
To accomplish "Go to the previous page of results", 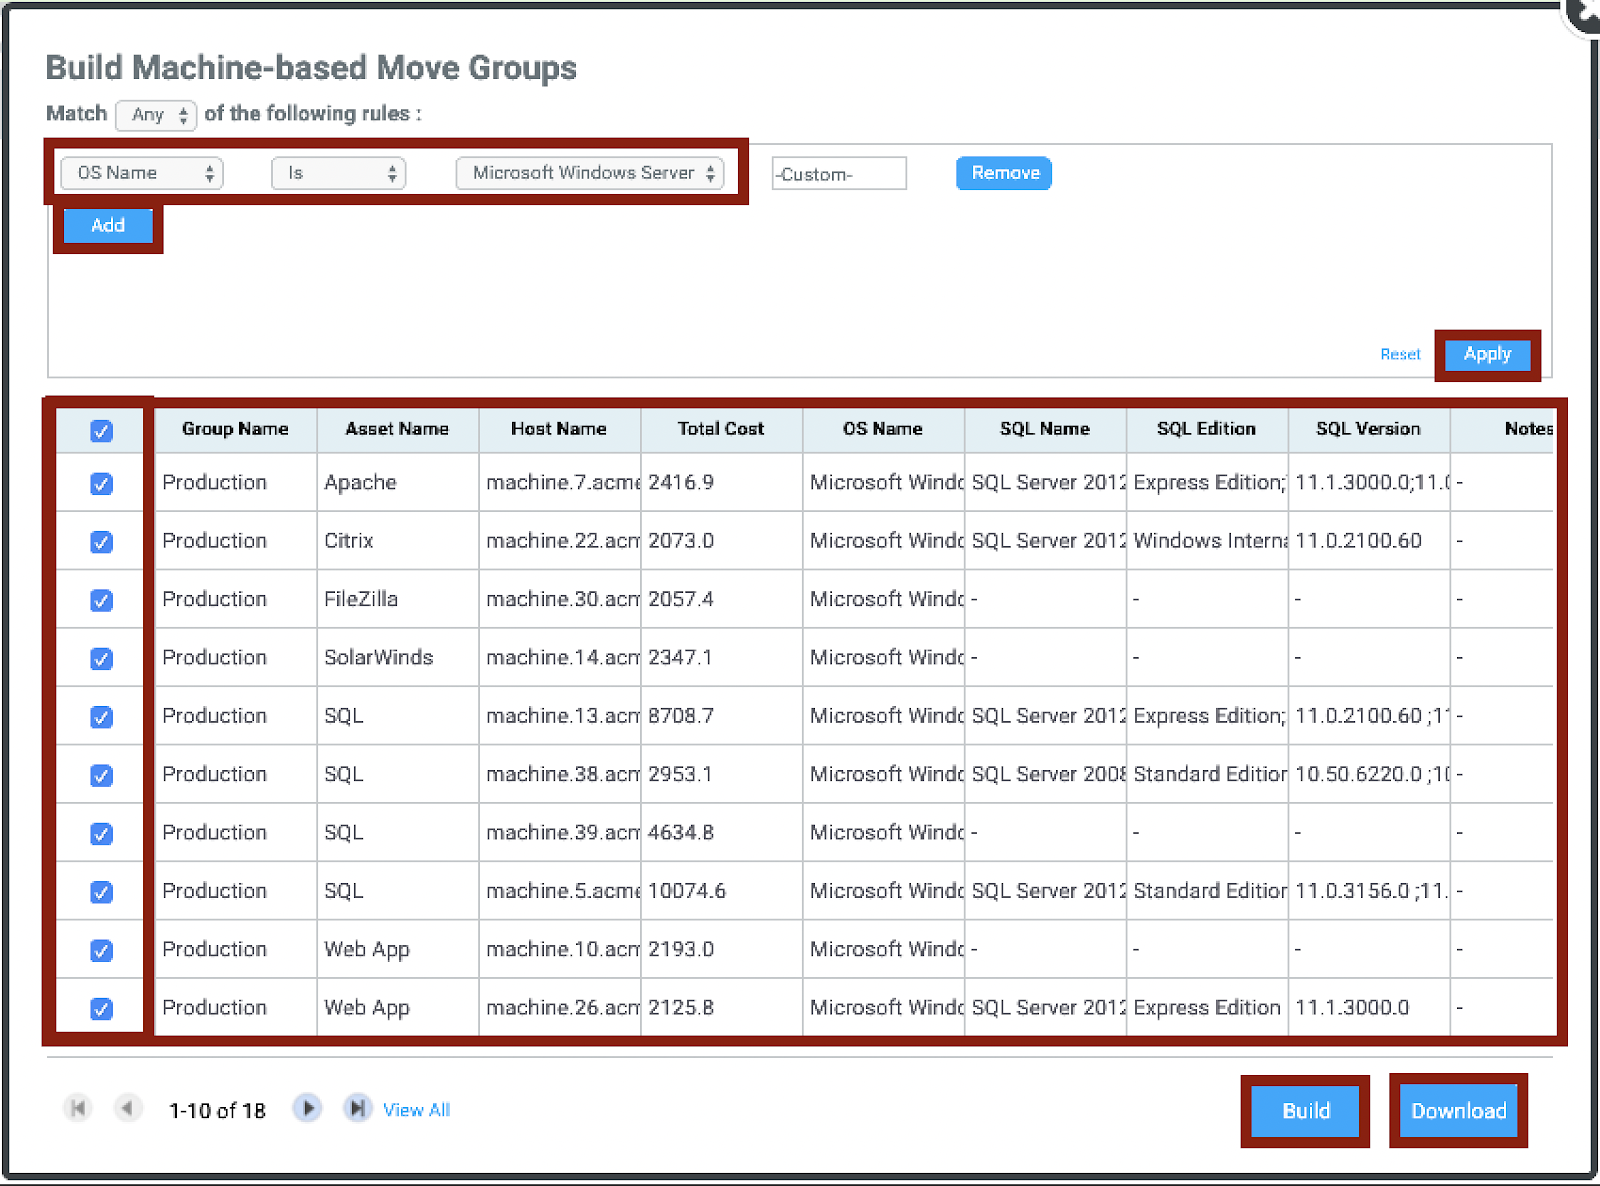I will point(127,1108).
